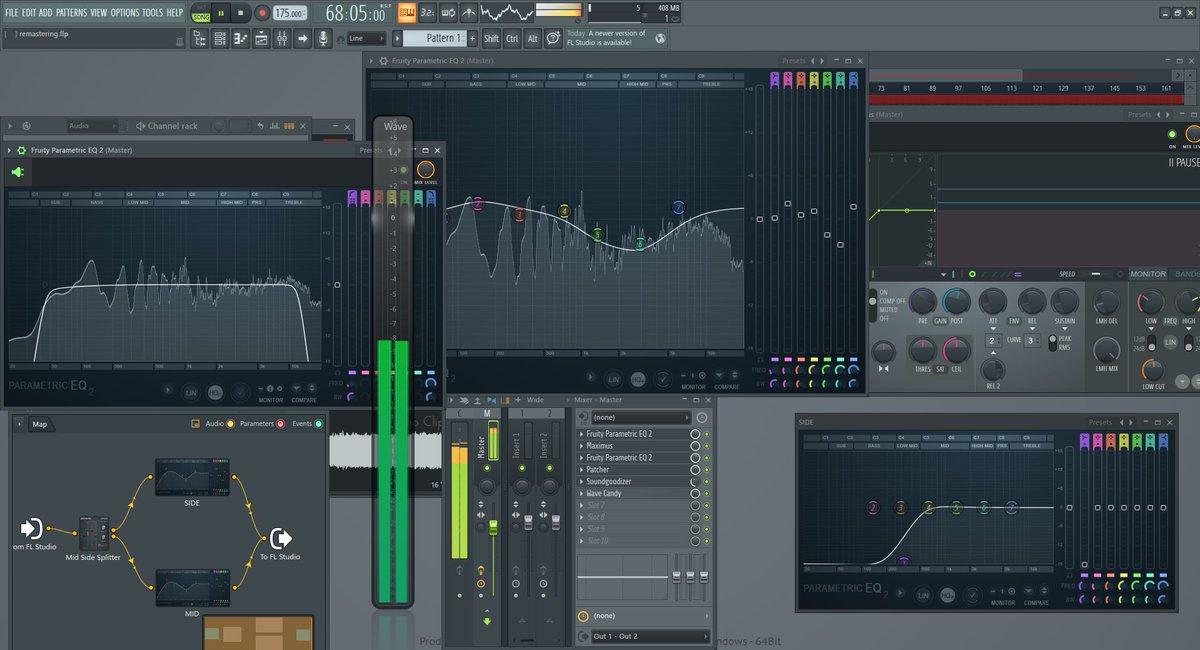Expand the Maximus slot menu arrow
Screen dimensions: 1200x650
(582, 446)
